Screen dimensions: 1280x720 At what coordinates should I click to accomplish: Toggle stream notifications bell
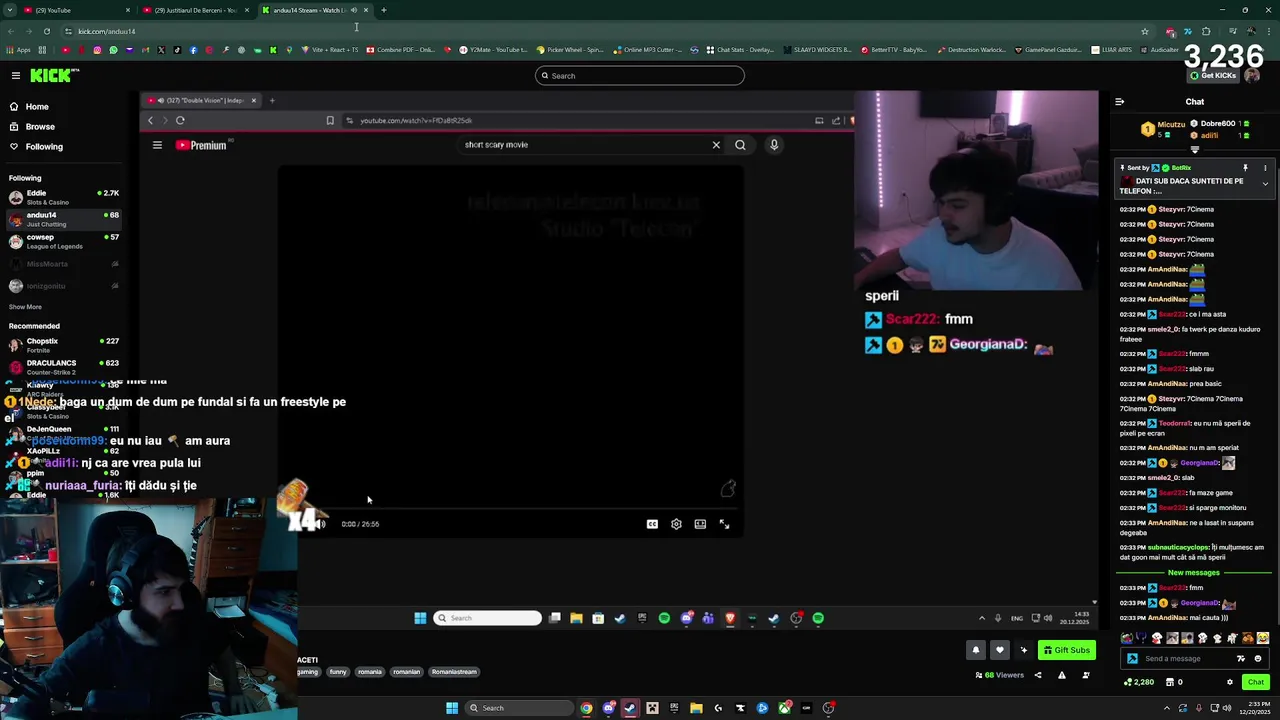pos(976,650)
